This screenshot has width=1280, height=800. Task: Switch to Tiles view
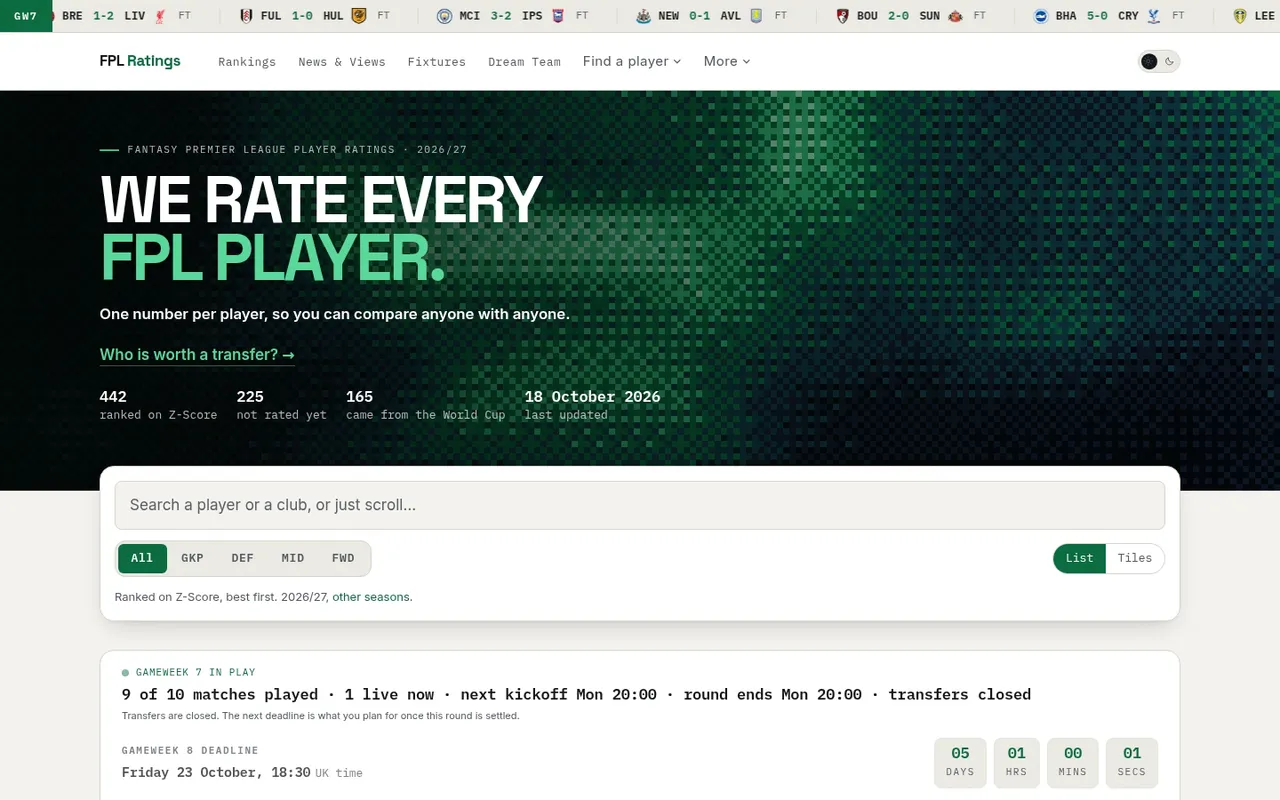pyautogui.click(x=1135, y=558)
